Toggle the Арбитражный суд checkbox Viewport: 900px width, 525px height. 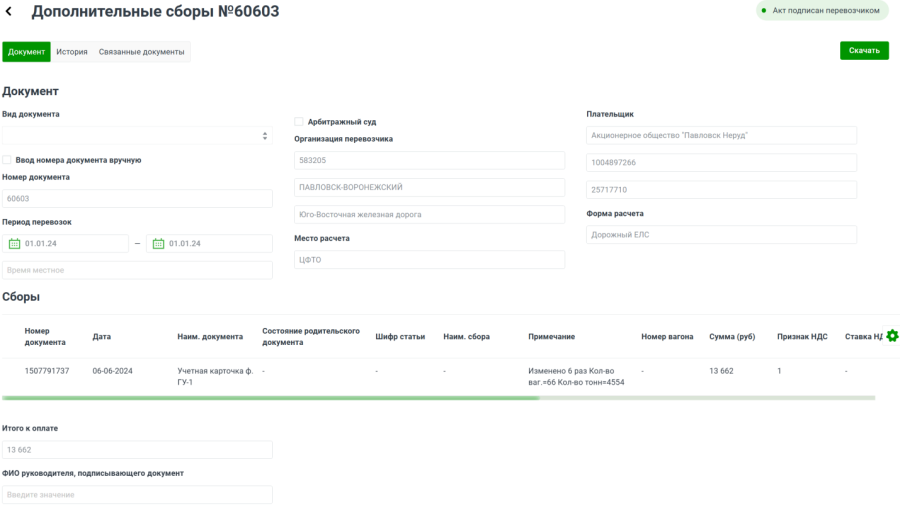pos(299,122)
